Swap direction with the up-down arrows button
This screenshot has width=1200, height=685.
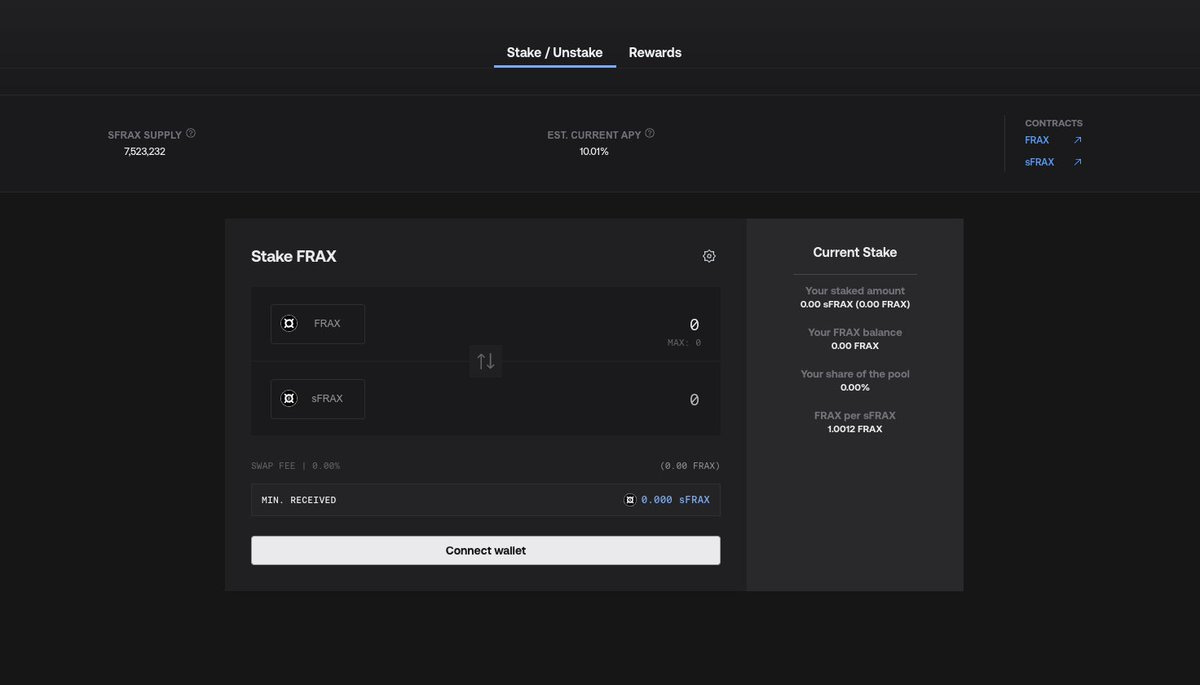pos(486,361)
